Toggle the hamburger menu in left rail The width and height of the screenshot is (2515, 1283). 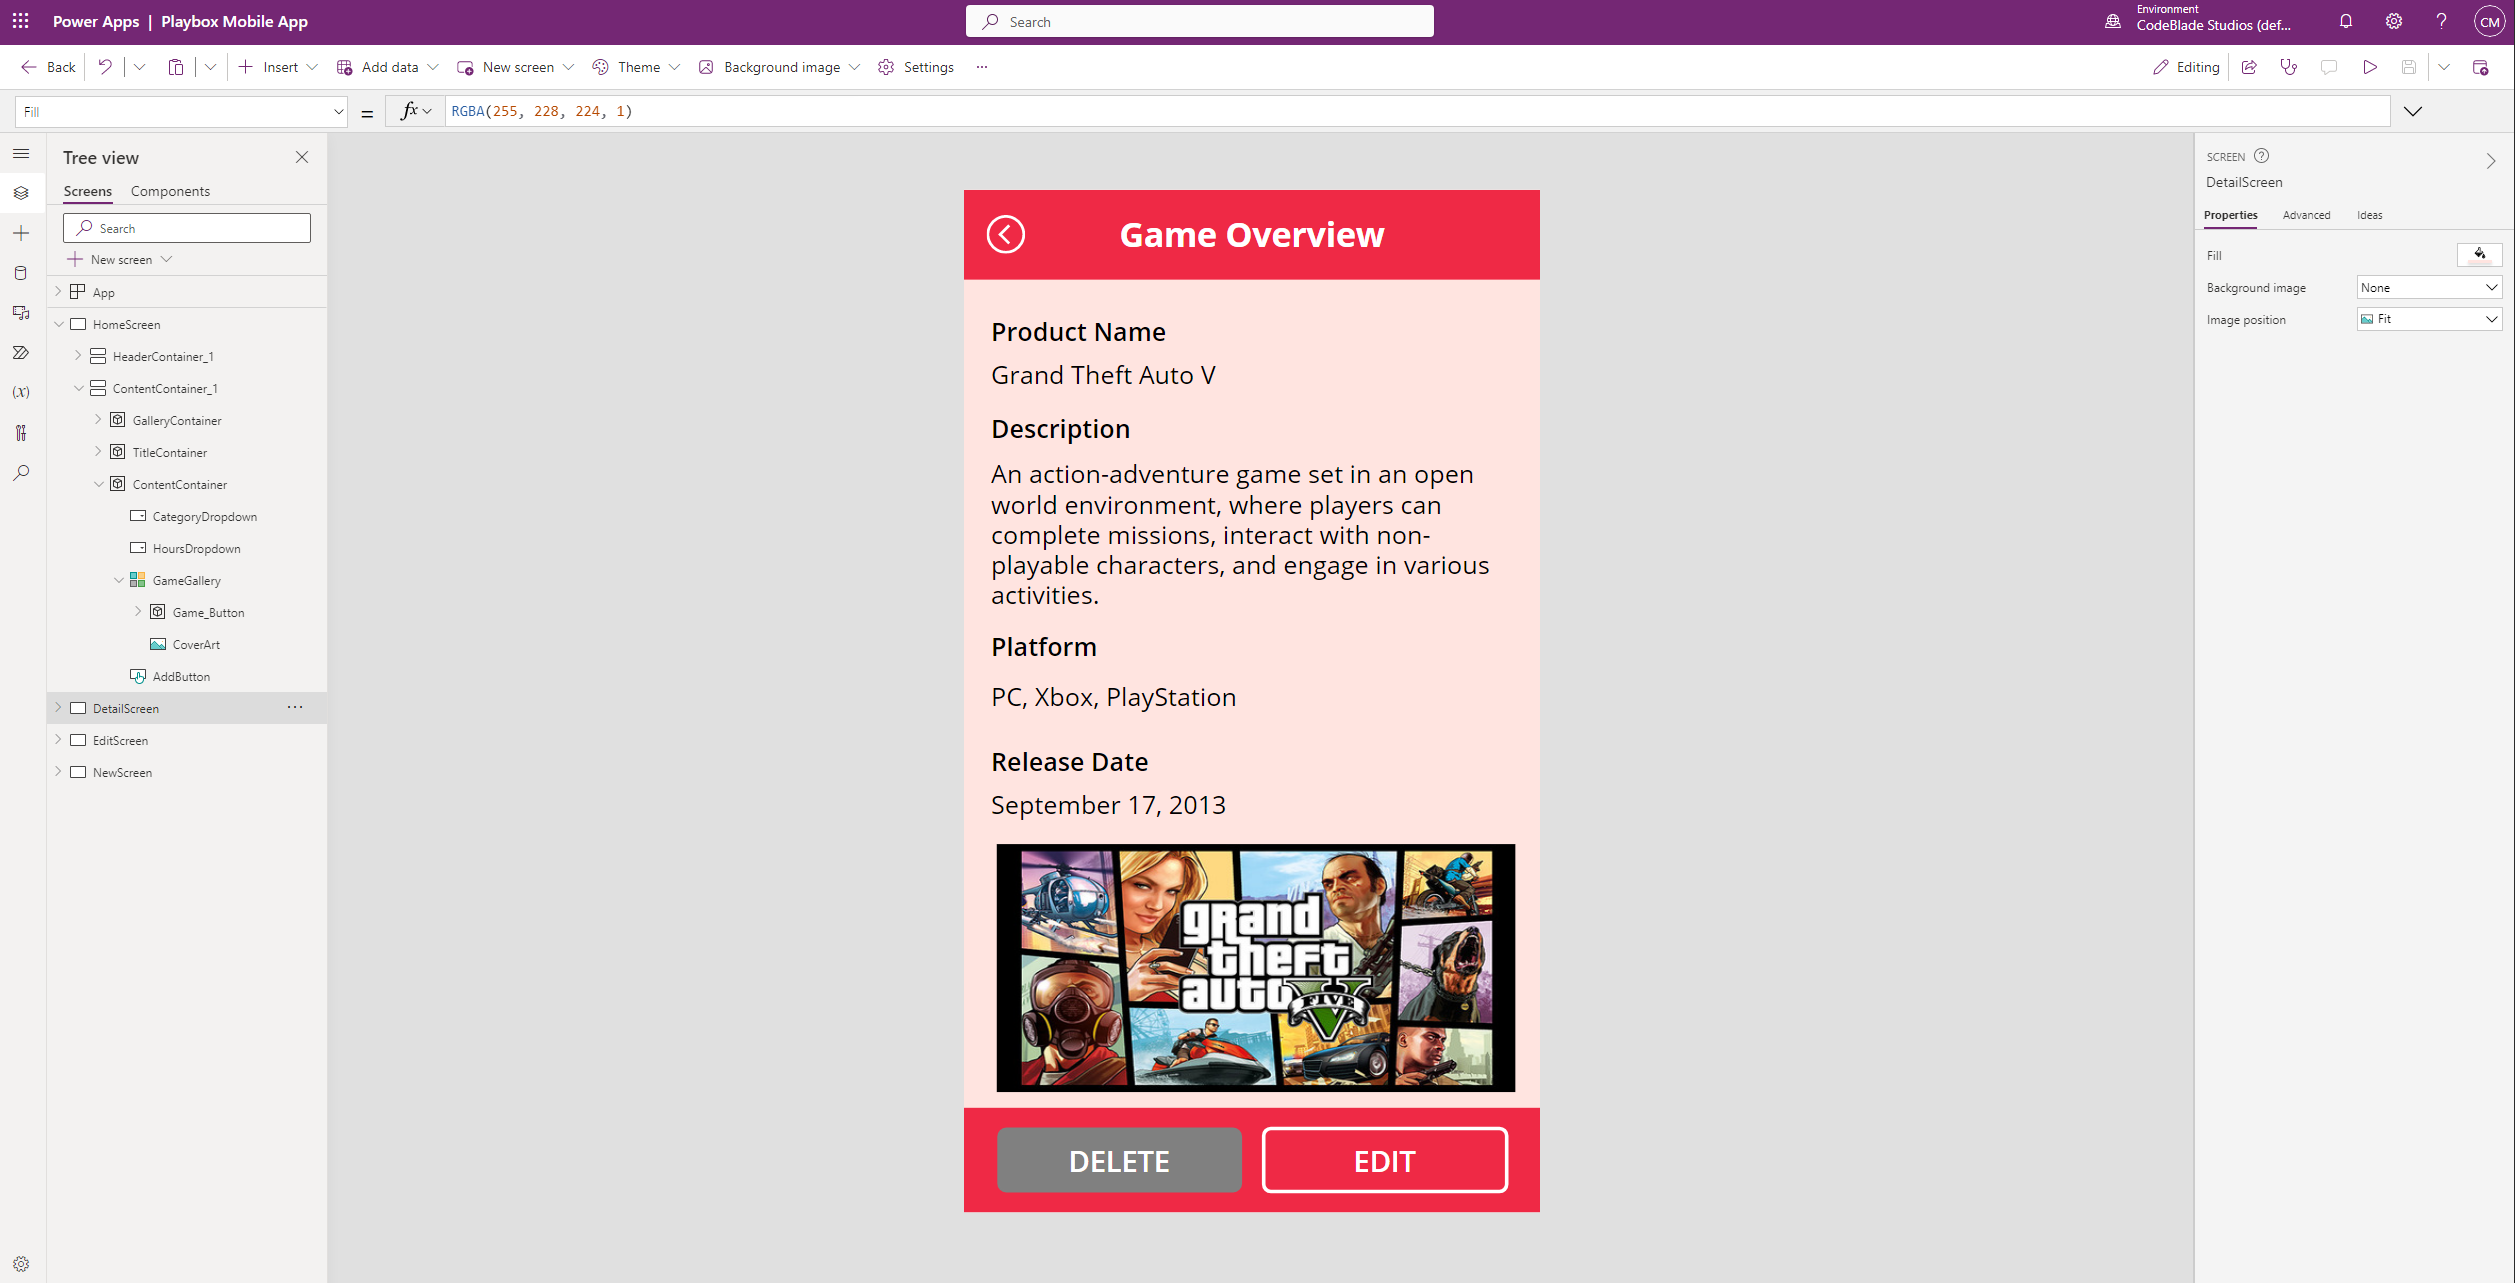point(21,153)
